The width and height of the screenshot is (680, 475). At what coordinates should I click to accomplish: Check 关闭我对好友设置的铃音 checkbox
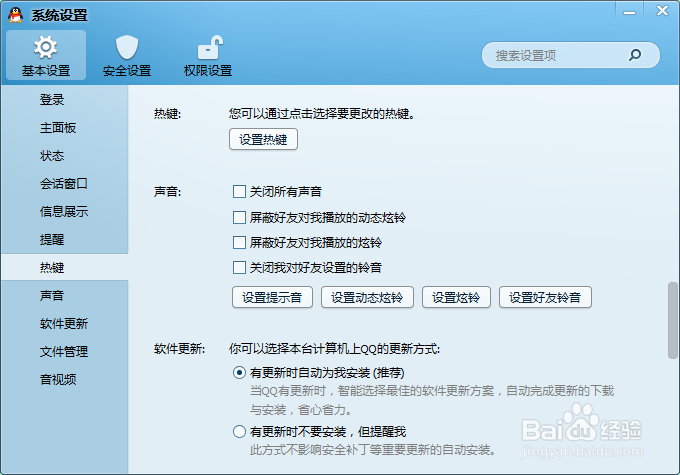pyautogui.click(x=239, y=268)
